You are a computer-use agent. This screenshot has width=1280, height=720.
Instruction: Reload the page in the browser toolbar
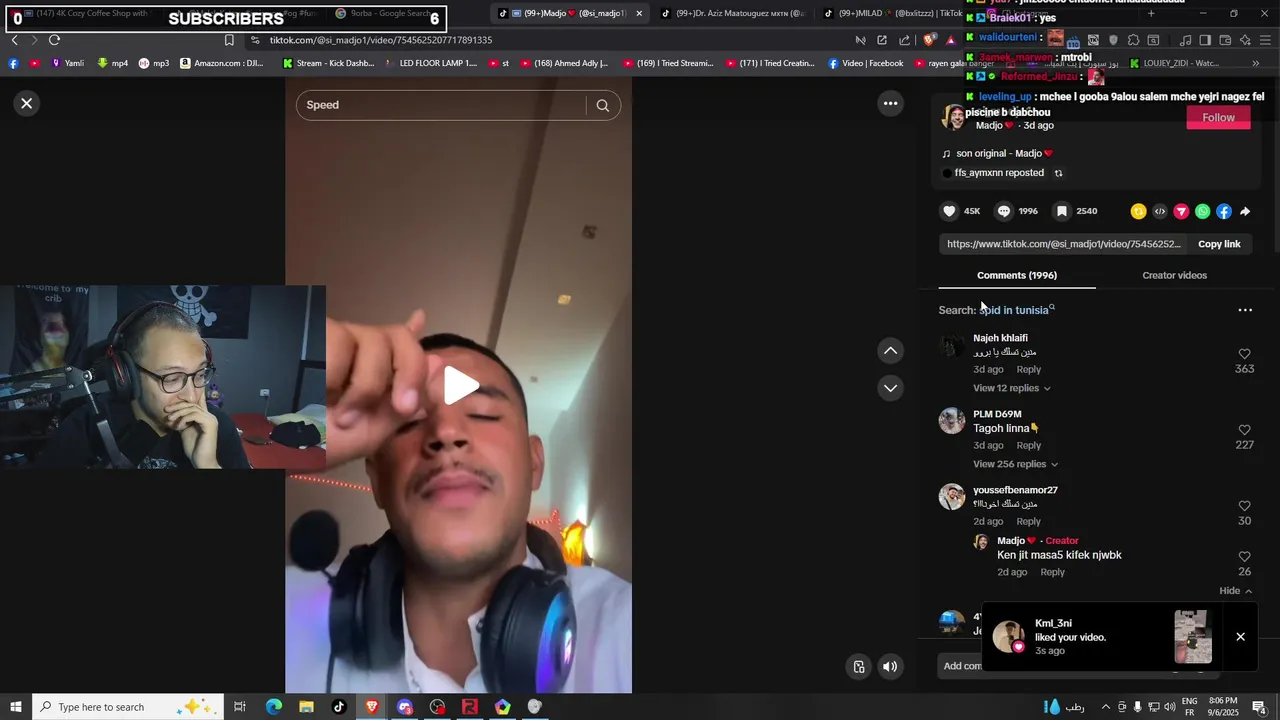(x=54, y=40)
